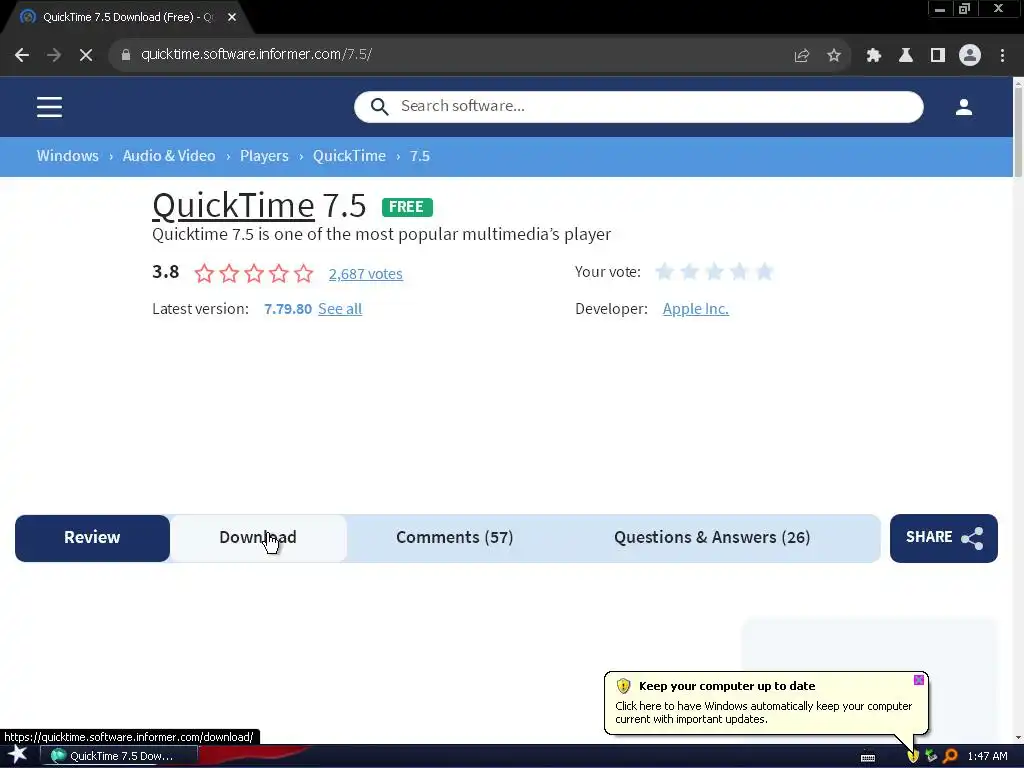Click the orange magnifier tray icon
Viewport: 1024px width, 768px height.
951,756
